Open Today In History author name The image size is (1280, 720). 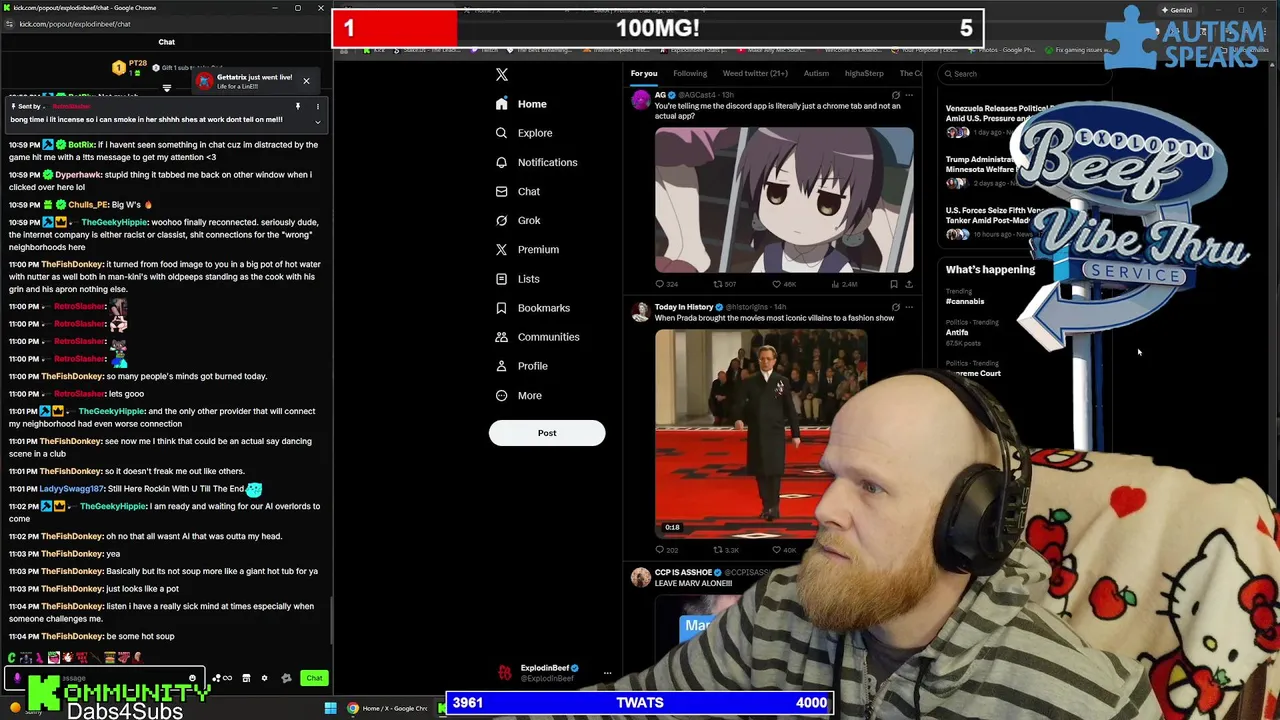click(x=684, y=307)
